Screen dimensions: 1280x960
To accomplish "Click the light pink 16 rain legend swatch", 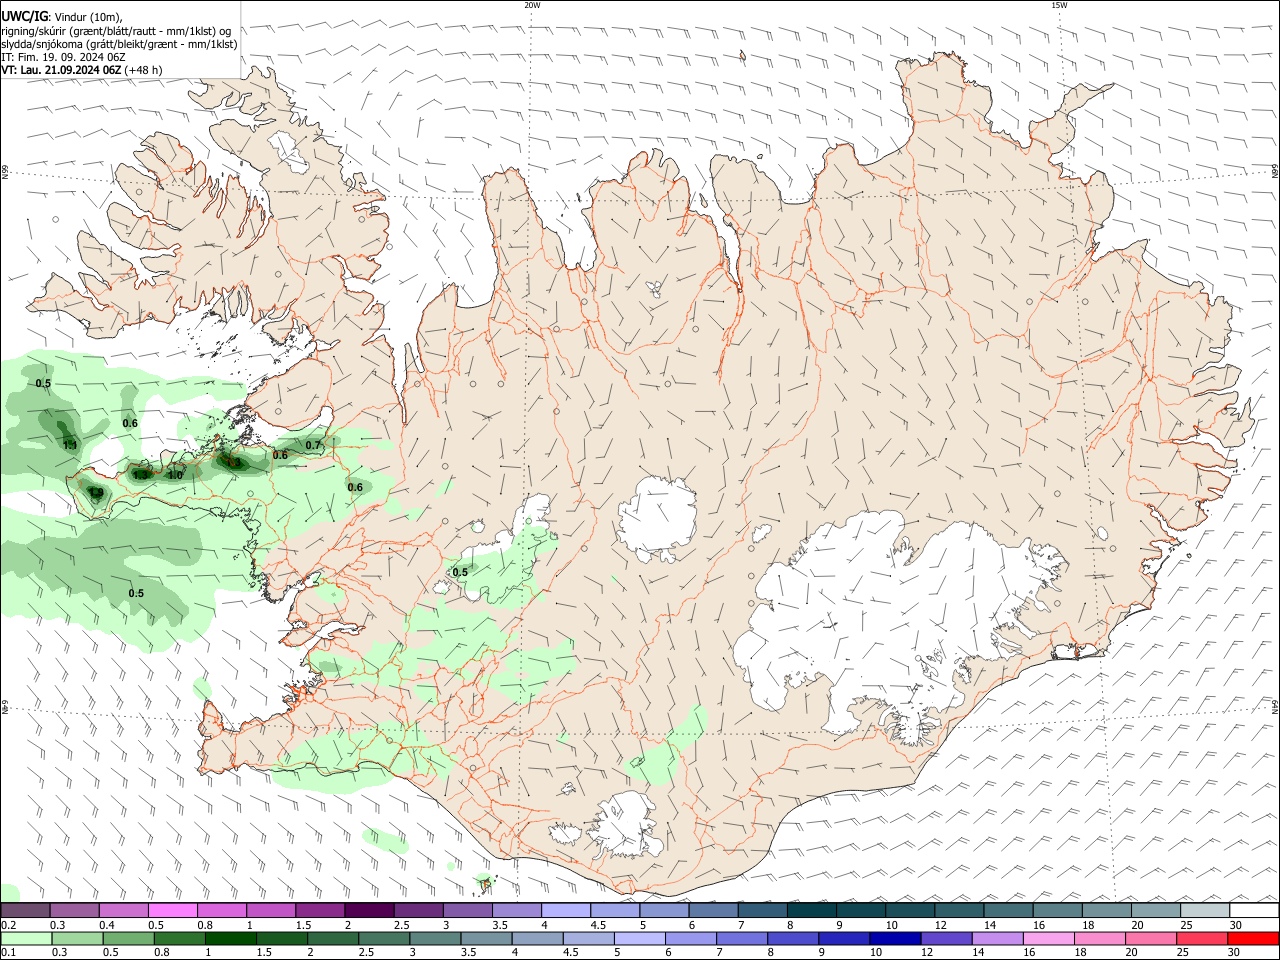I will point(1050,938).
